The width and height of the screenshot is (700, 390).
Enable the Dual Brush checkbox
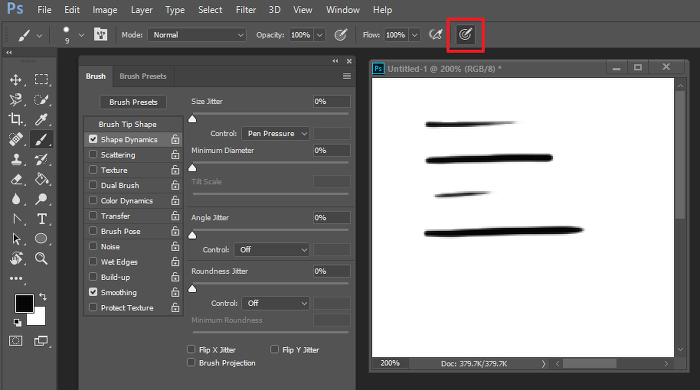tap(93, 185)
